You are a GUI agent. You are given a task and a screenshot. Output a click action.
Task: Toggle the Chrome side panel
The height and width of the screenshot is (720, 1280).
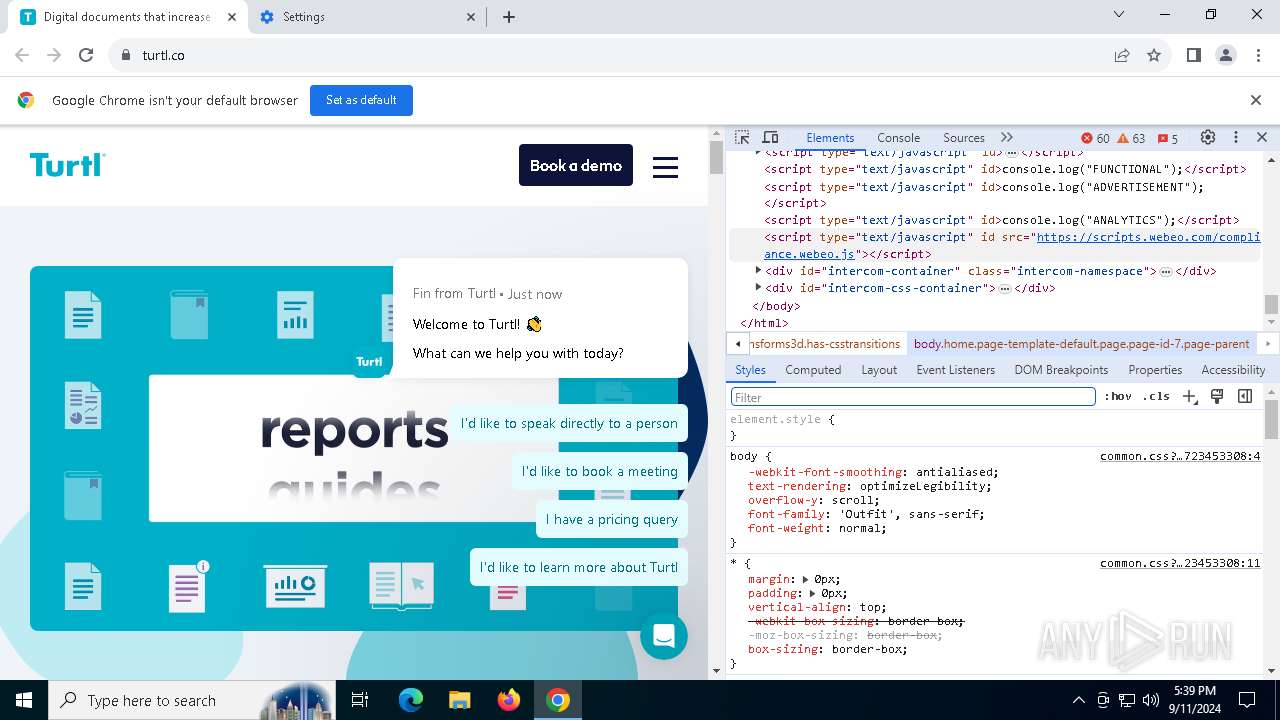pos(1194,55)
